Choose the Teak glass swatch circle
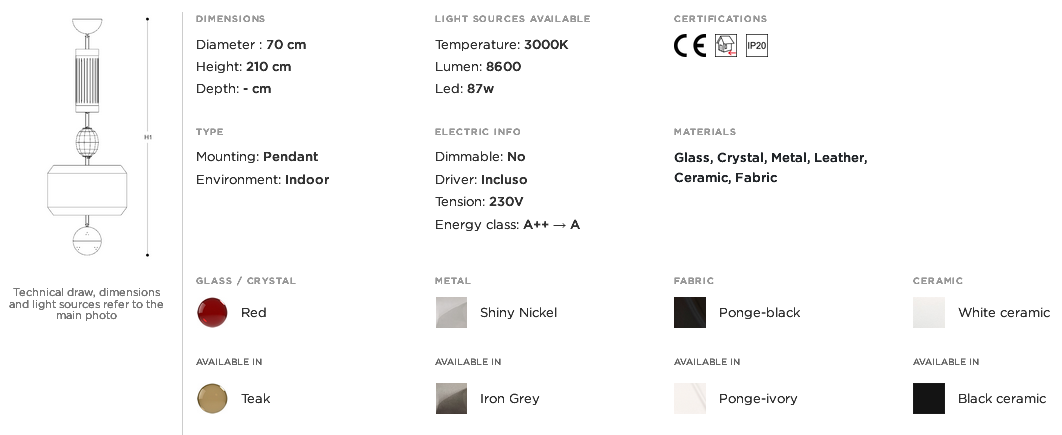This screenshot has height=435, width=1062. (x=212, y=398)
